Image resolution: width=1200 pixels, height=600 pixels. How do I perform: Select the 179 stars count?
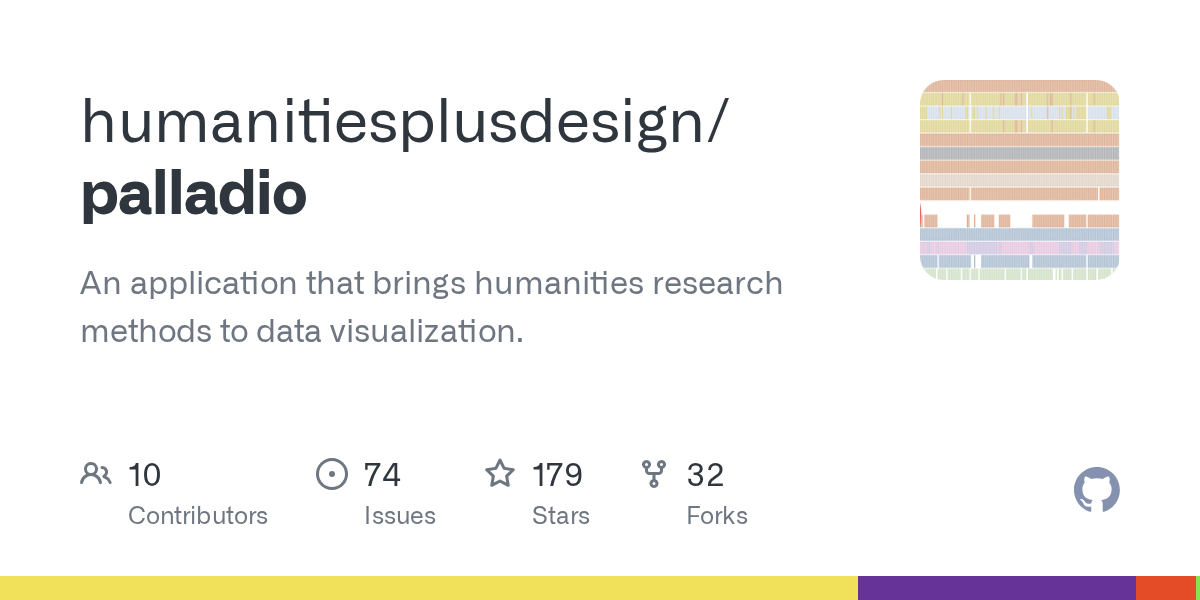coord(557,475)
